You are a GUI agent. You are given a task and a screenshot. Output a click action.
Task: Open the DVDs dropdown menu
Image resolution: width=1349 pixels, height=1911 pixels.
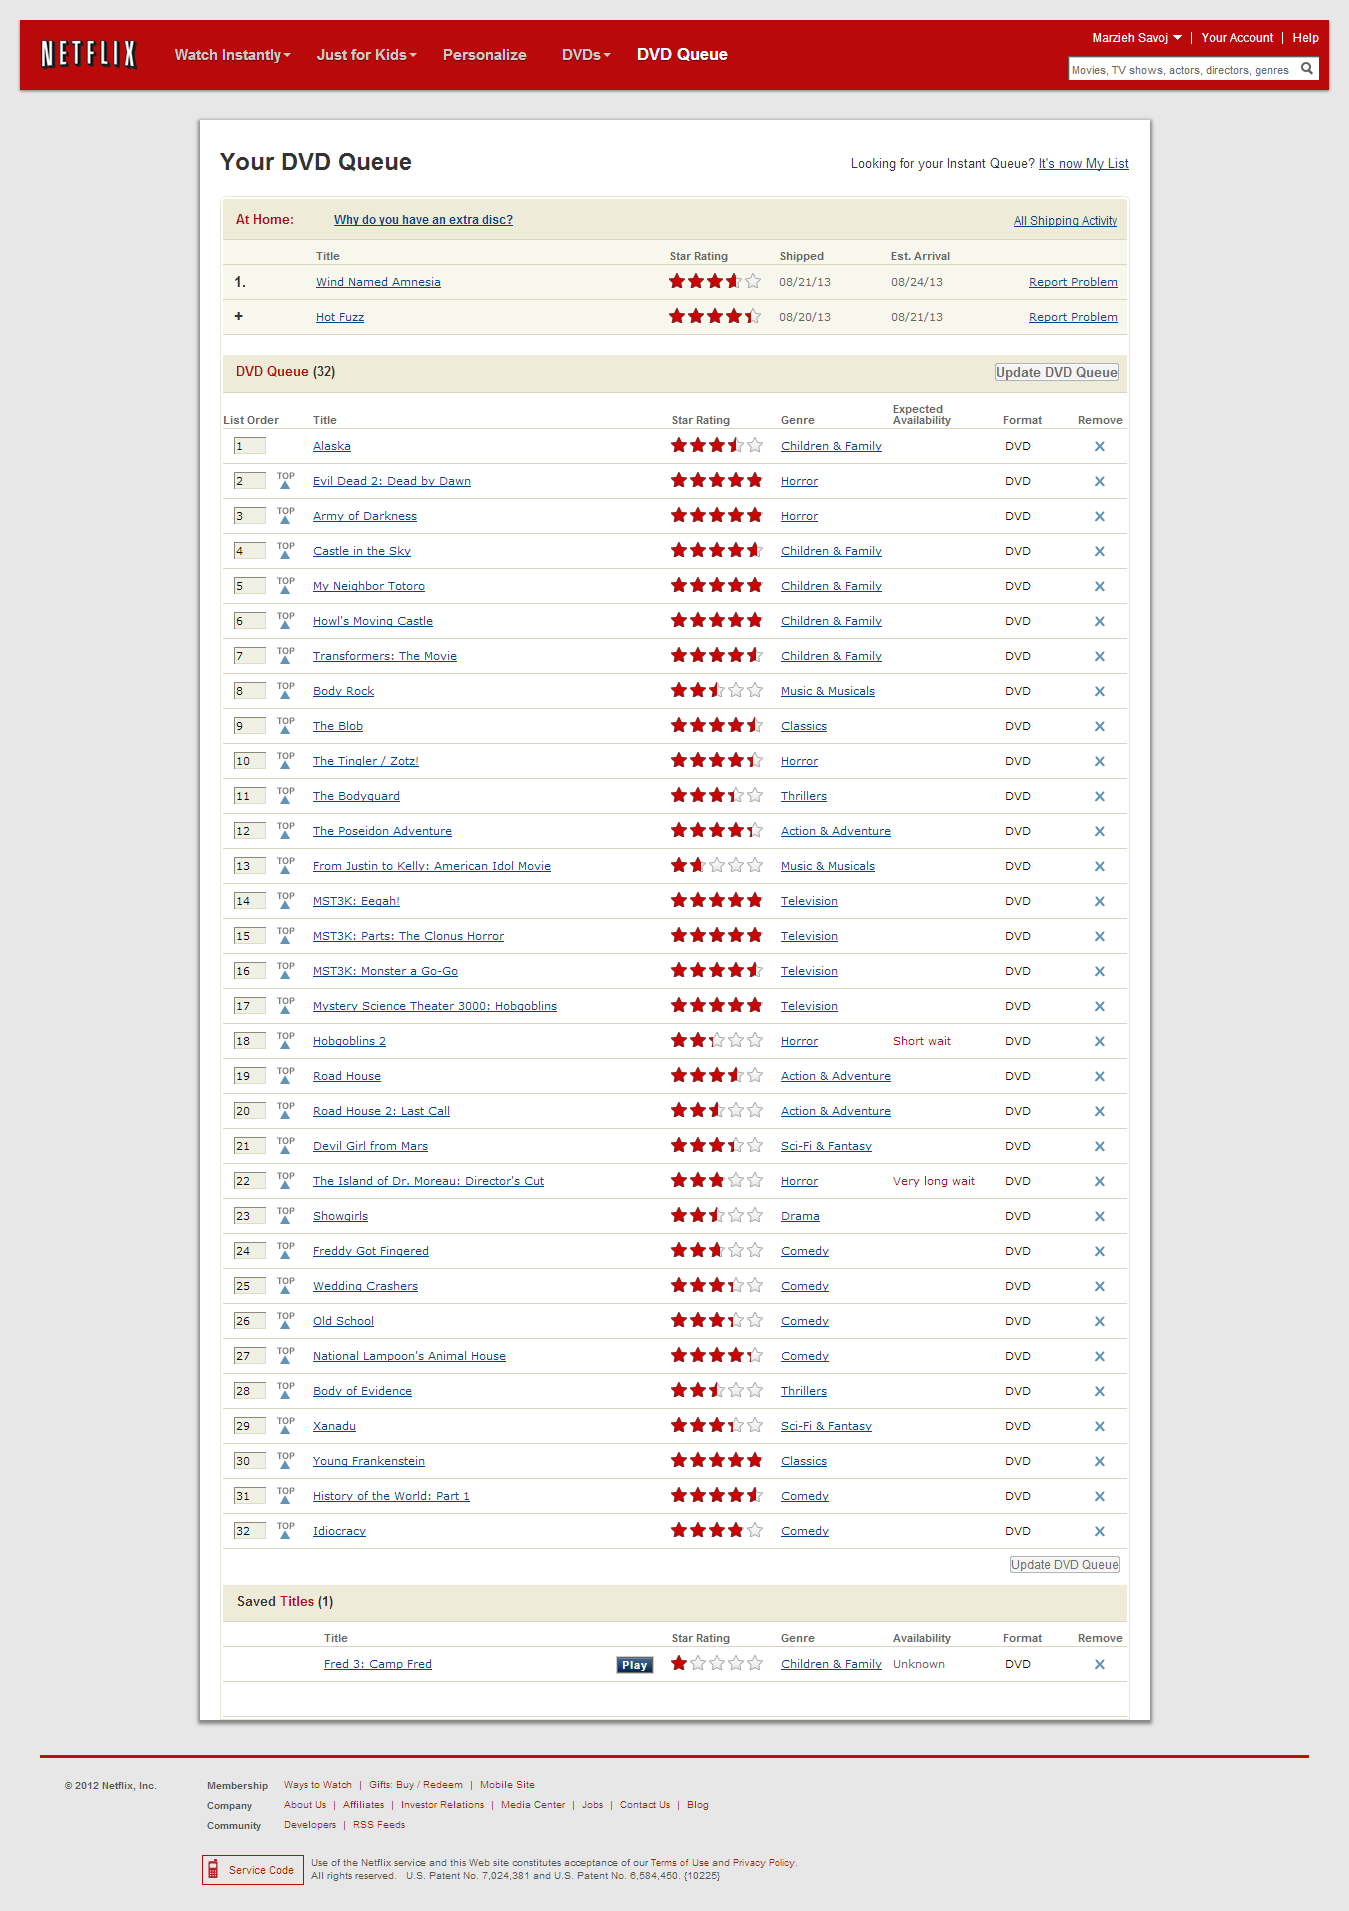pos(586,55)
